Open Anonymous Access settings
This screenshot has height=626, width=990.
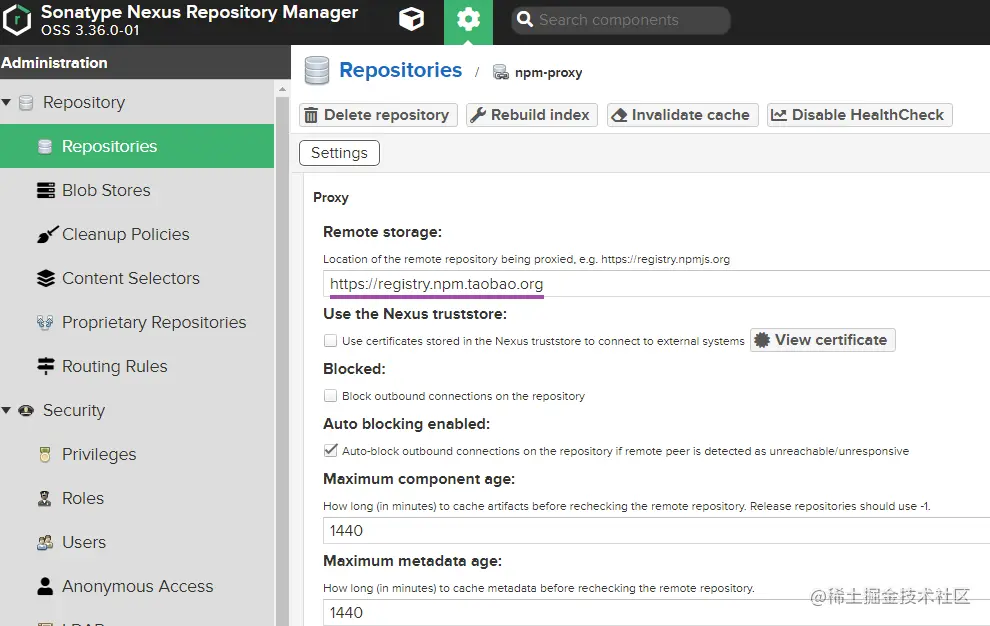coord(137,586)
